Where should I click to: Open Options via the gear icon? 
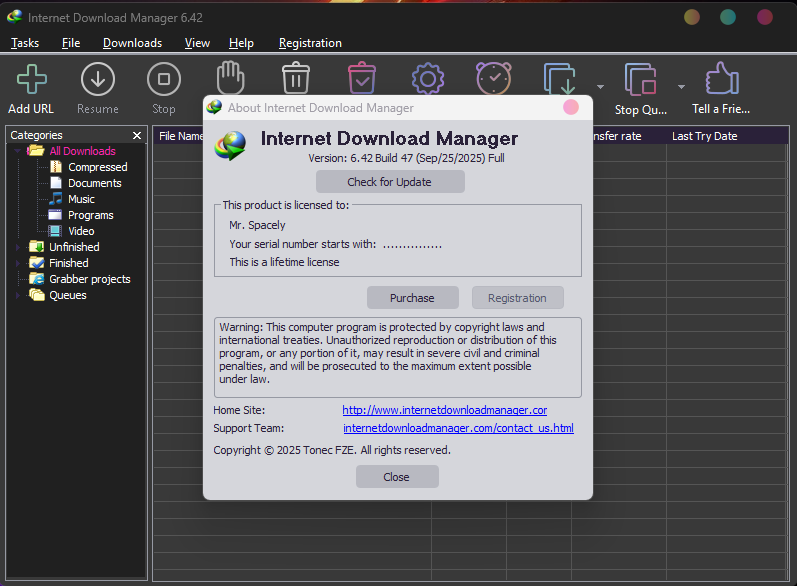[428, 78]
